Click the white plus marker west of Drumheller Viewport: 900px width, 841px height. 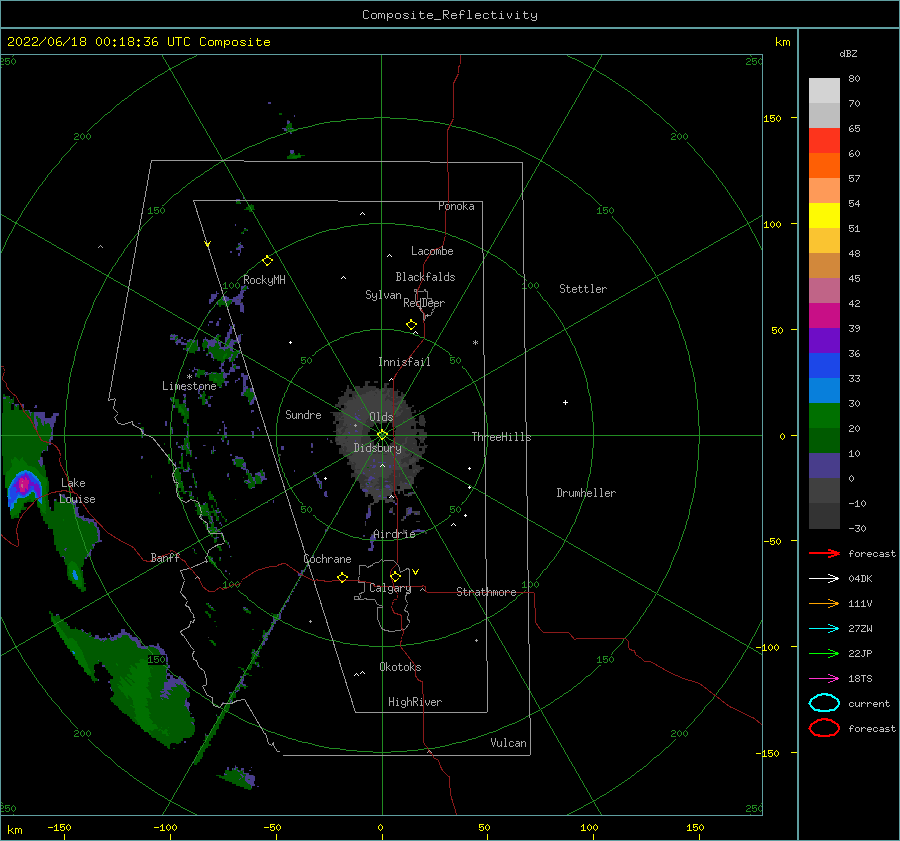pos(565,402)
